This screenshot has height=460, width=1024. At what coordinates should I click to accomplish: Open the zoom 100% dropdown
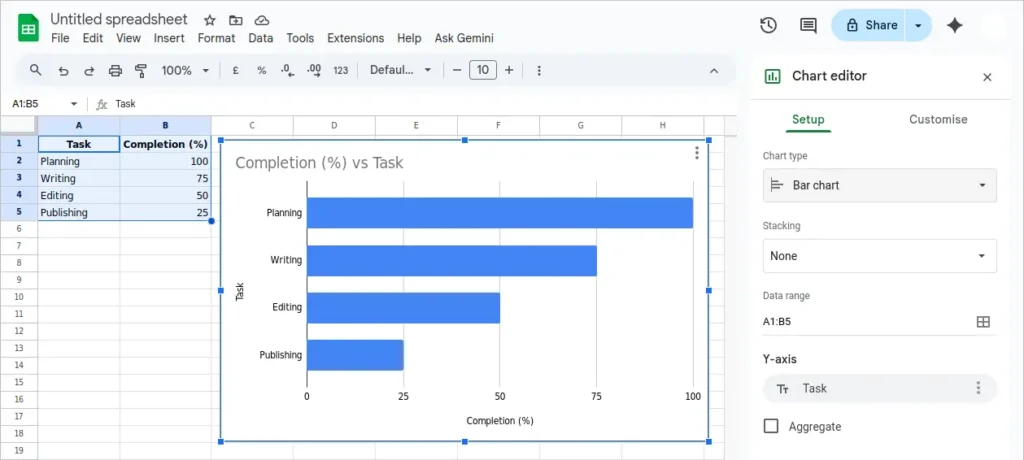(185, 71)
